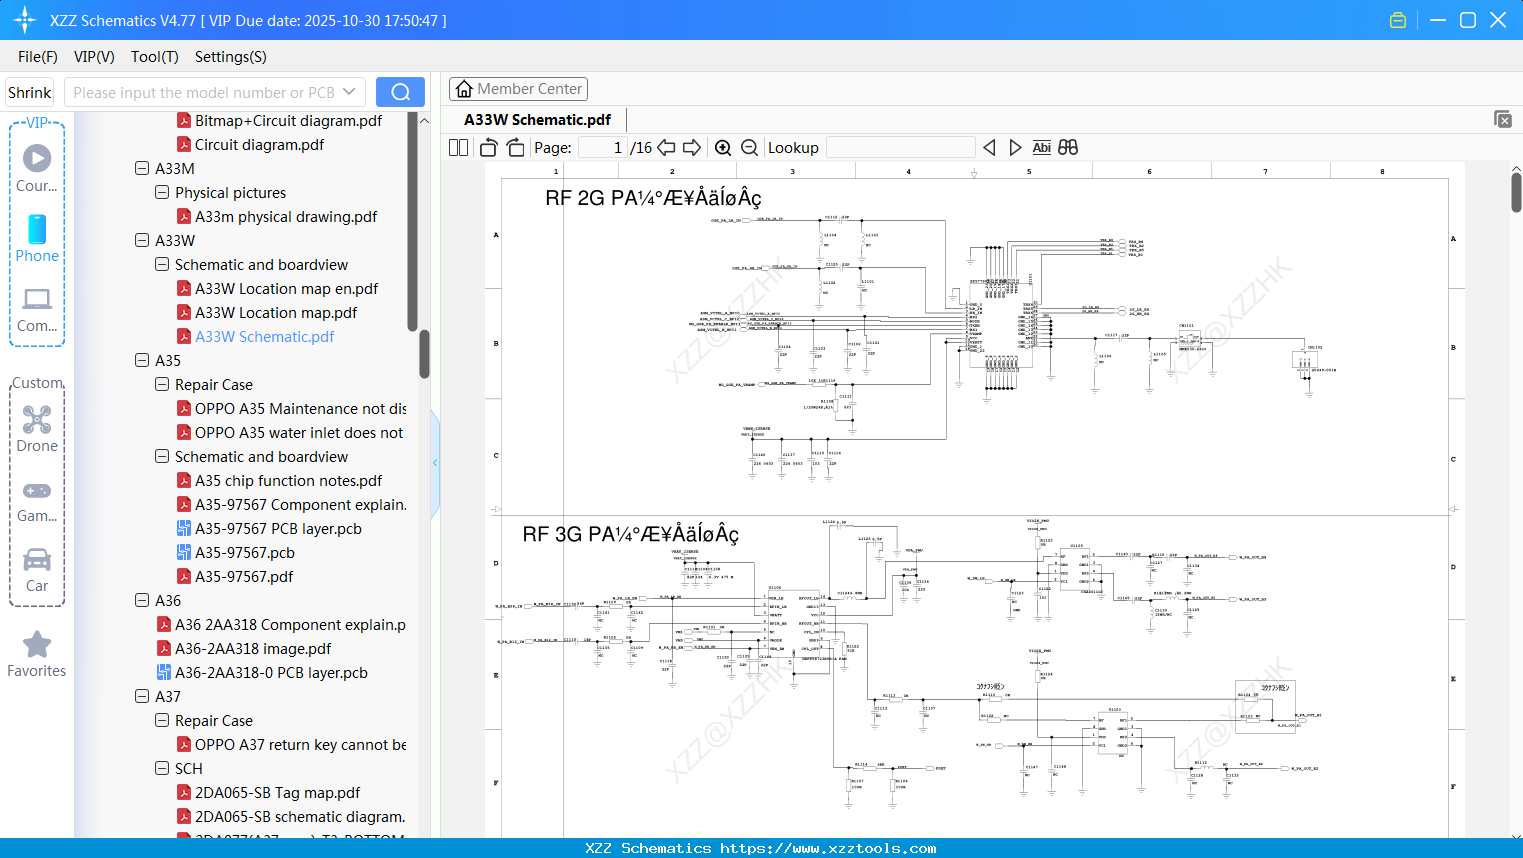Open the printer icon in the title bar
1523x858 pixels.
(1397, 19)
